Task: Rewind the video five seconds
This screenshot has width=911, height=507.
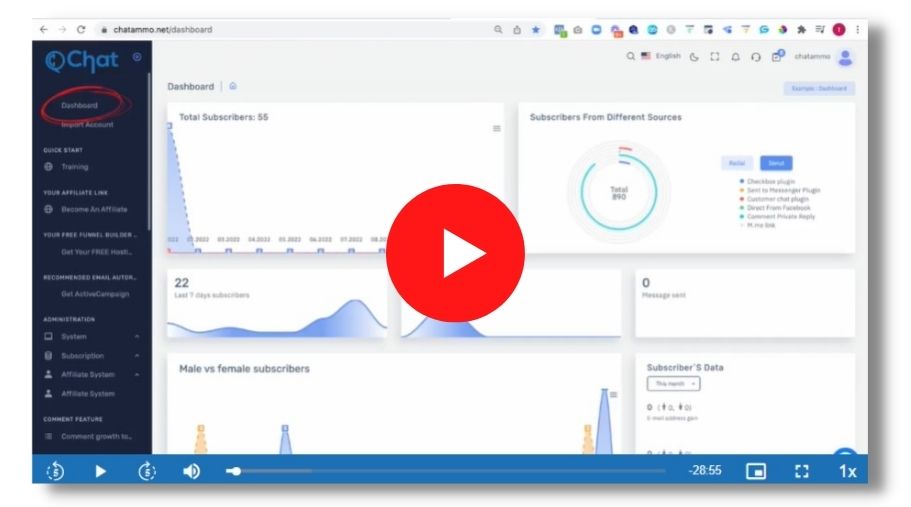Action: (x=55, y=471)
